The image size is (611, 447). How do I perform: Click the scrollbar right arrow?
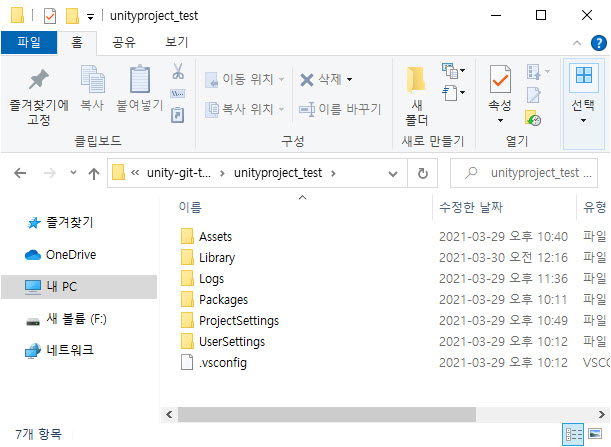pos(602,414)
